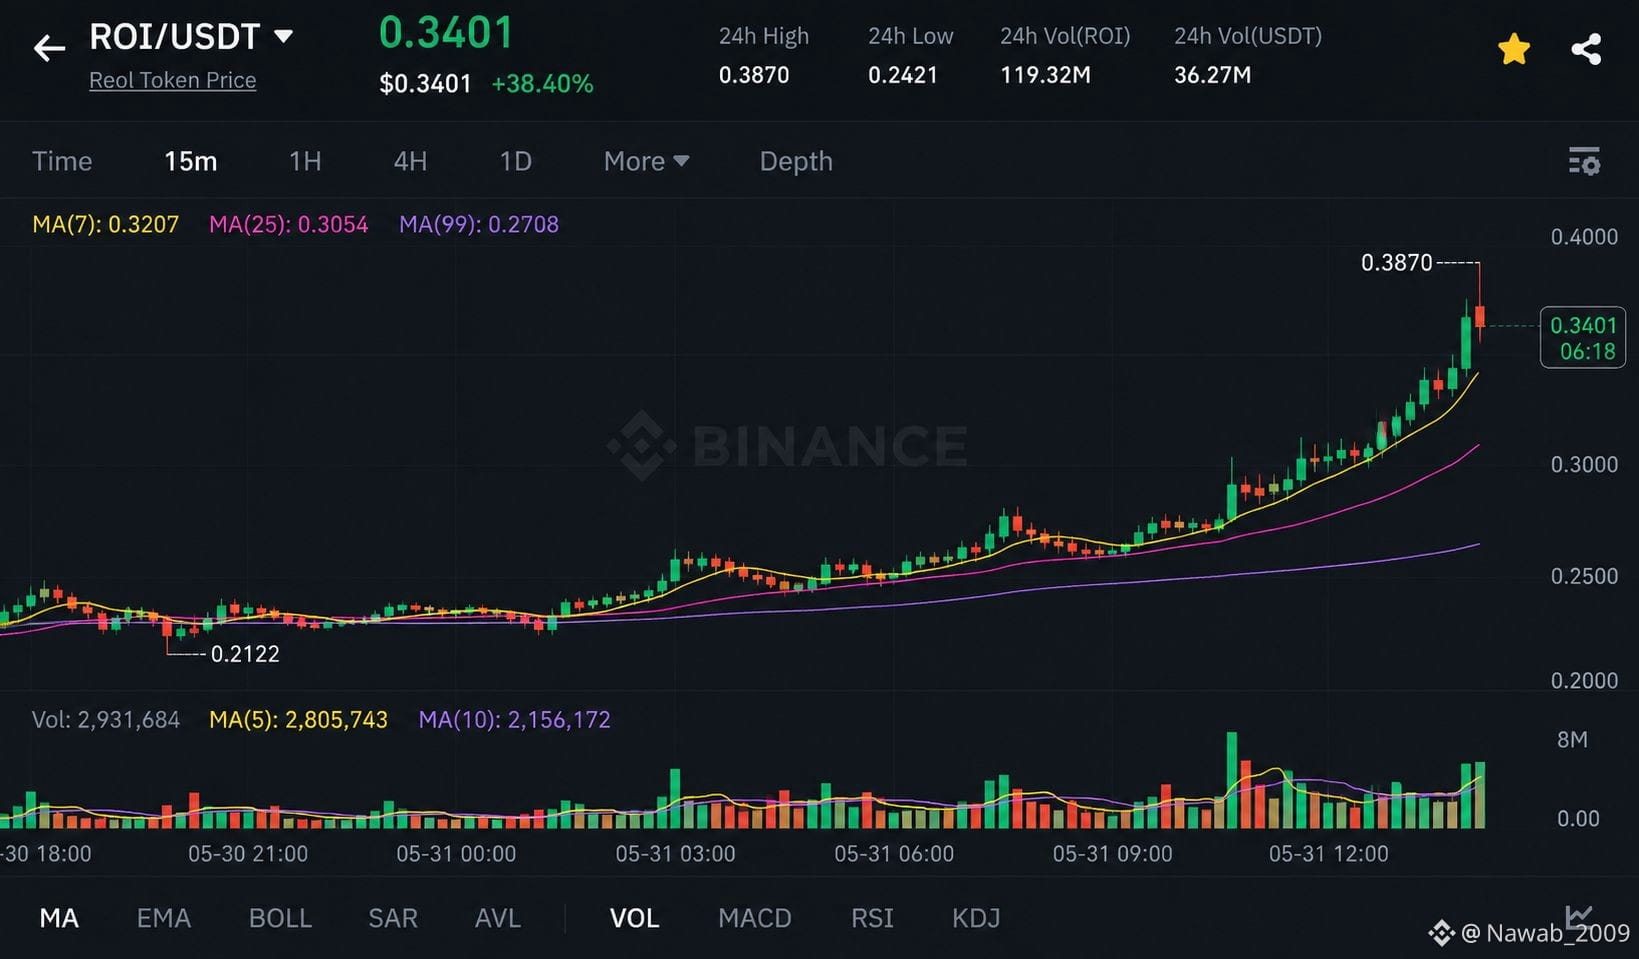Switch to the 1H timeframe
The height and width of the screenshot is (959, 1639).
(x=305, y=161)
